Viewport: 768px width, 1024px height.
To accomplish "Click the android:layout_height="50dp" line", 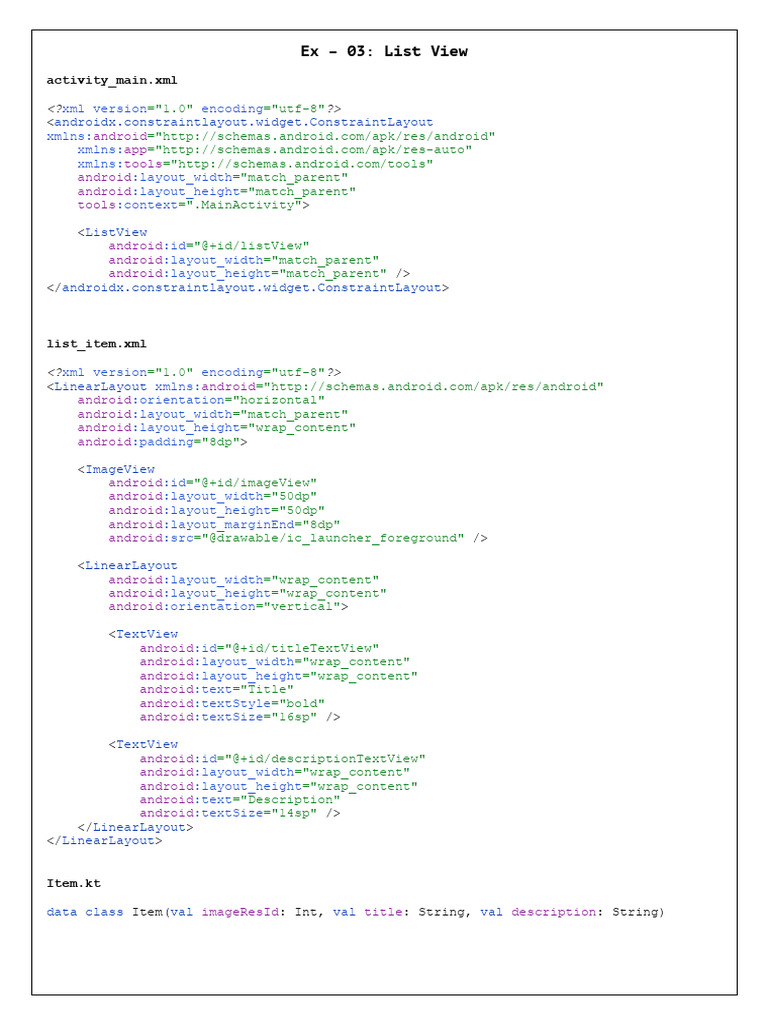I will (217, 511).
